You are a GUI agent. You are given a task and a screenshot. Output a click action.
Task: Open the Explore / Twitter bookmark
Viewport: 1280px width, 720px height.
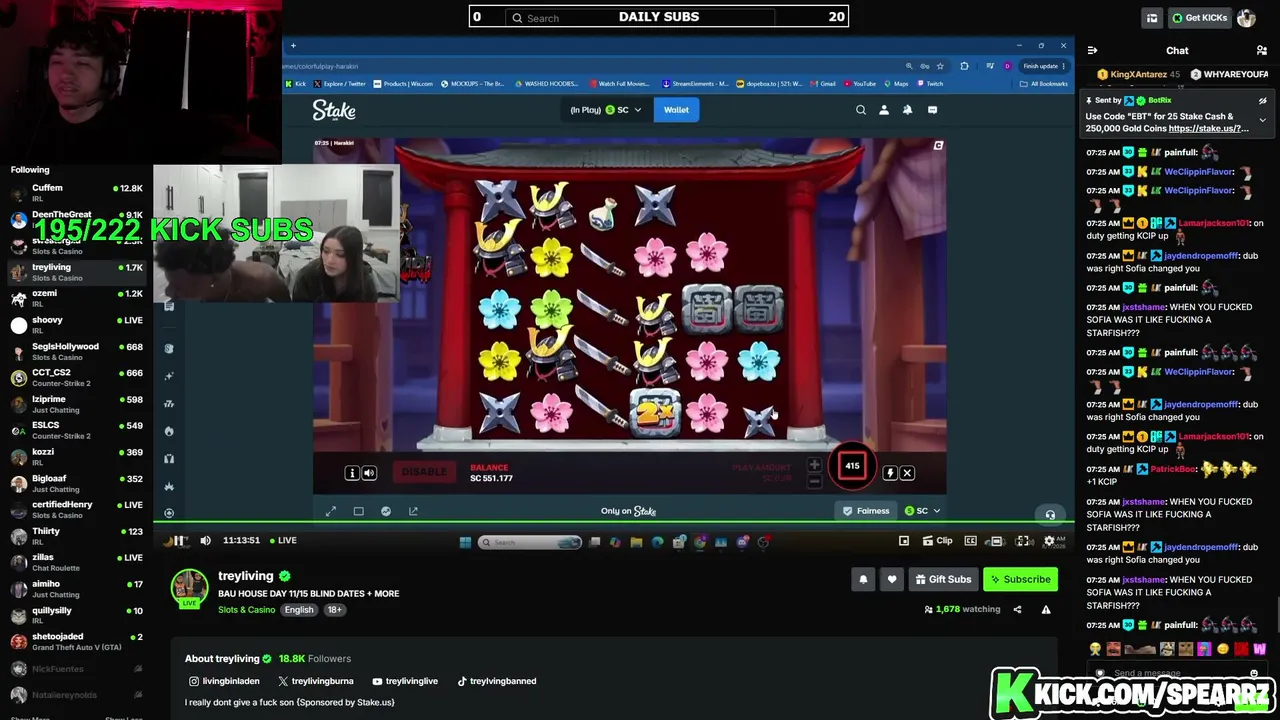340,84
